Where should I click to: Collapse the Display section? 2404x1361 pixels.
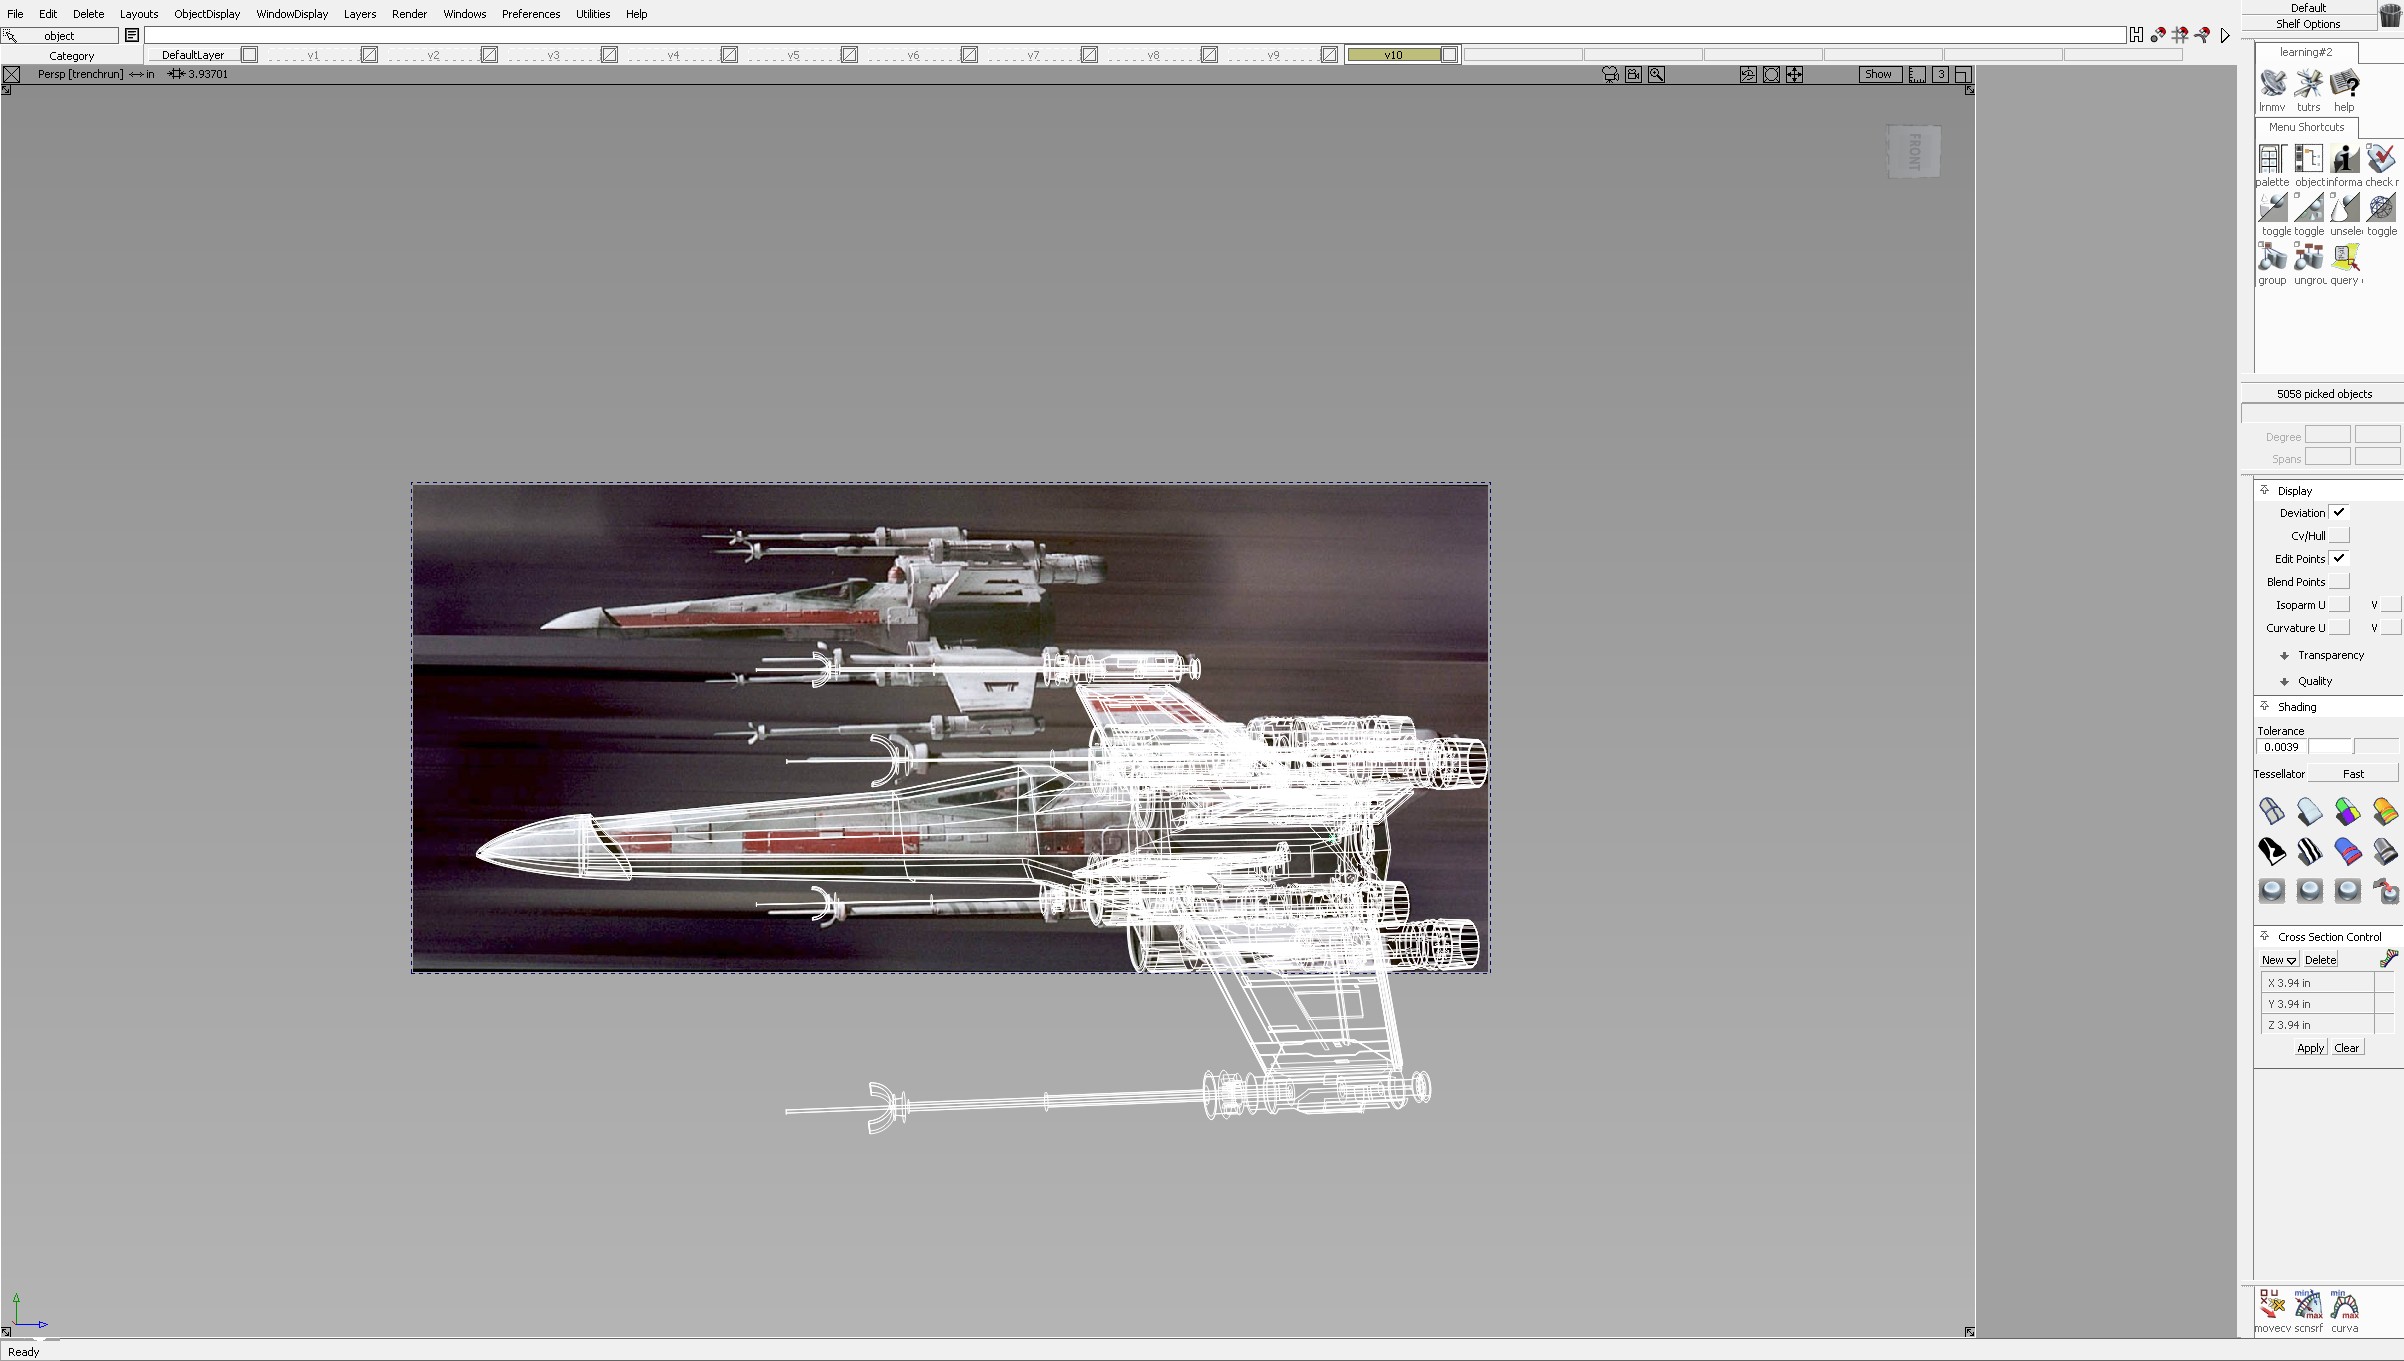pyautogui.click(x=2264, y=490)
